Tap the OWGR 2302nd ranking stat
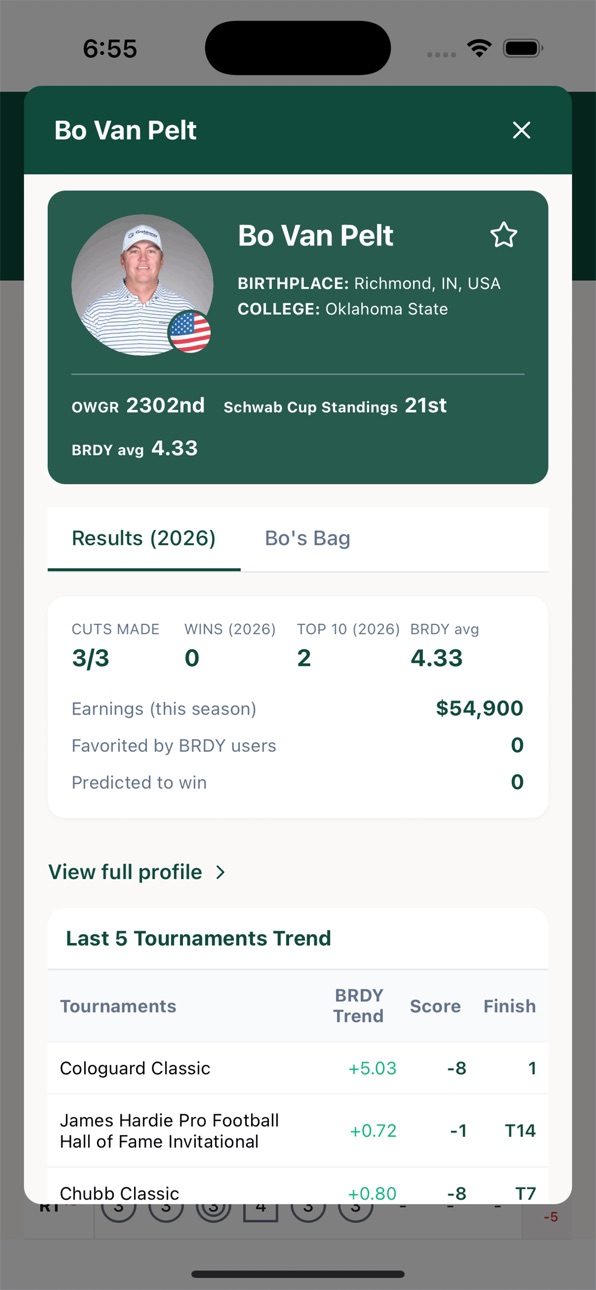 click(x=138, y=406)
